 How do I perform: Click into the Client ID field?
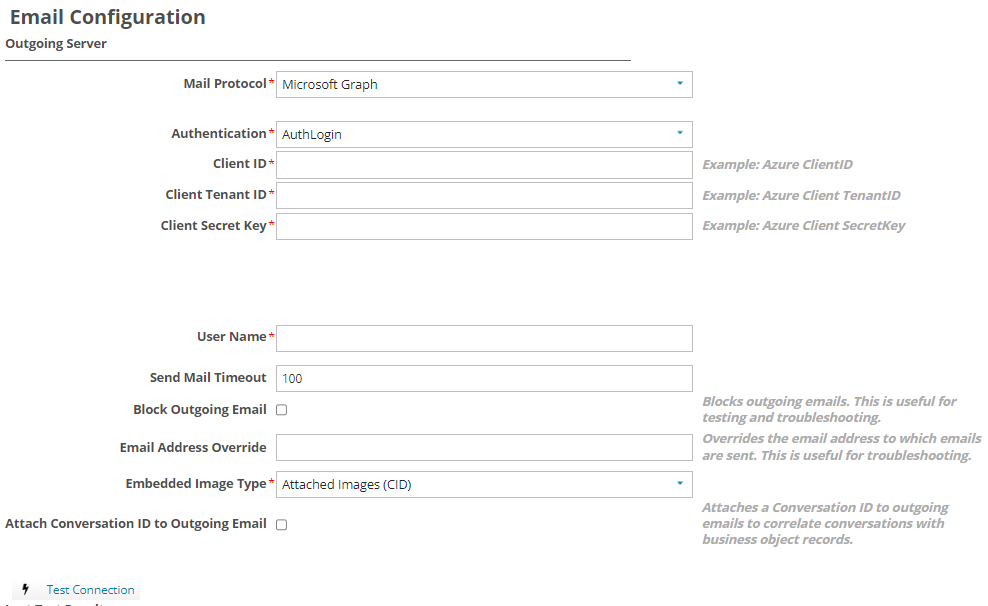point(484,164)
